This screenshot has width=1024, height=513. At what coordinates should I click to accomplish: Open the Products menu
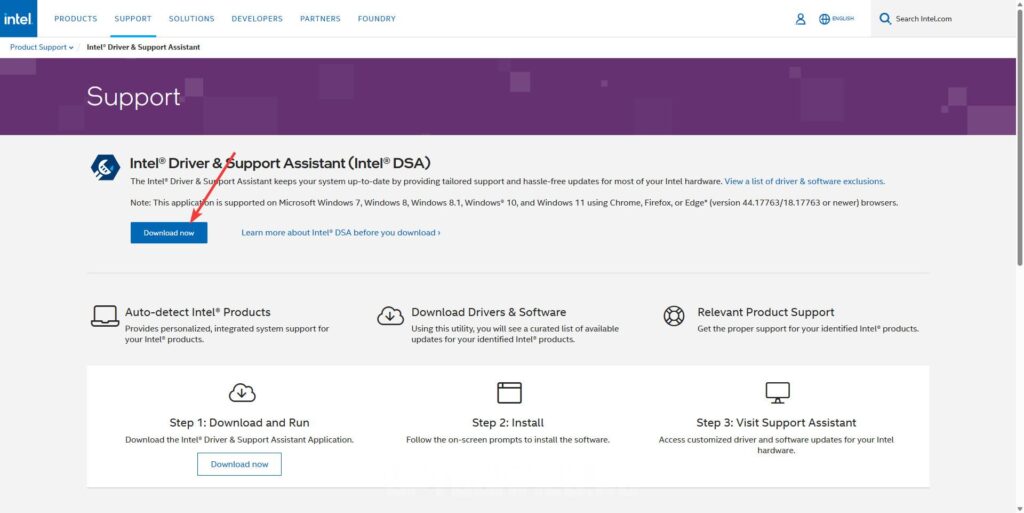[76, 19]
